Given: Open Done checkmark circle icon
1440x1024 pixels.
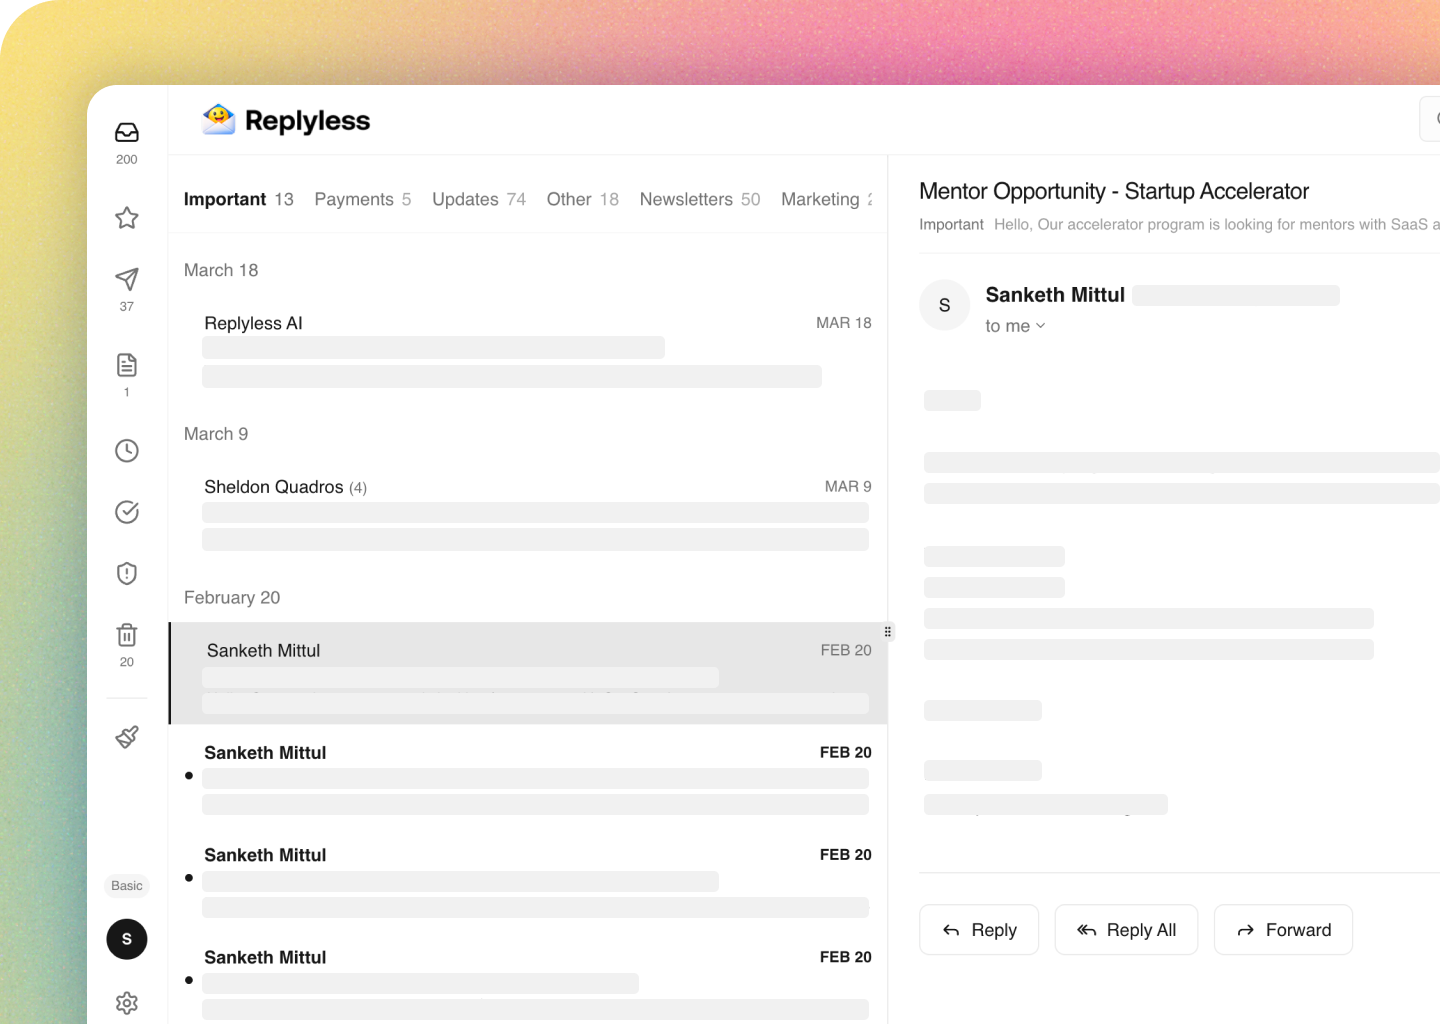Looking at the screenshot, I should [127, 512].
